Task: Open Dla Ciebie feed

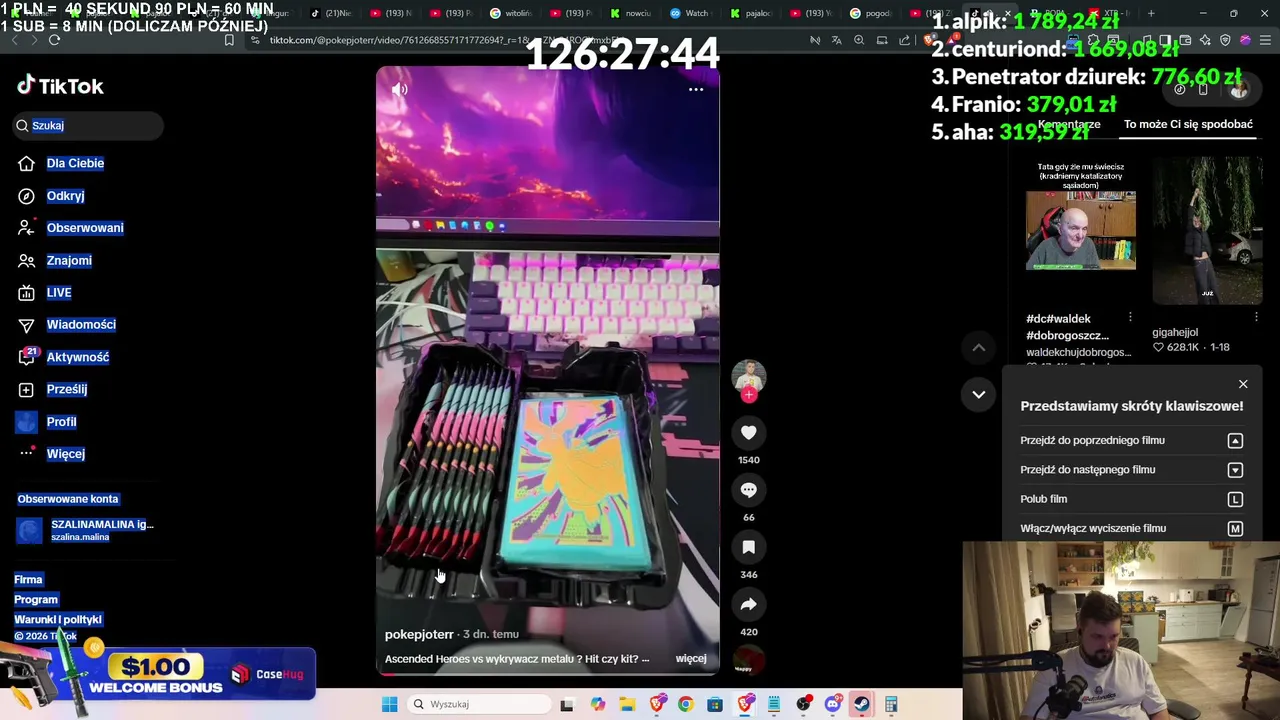Action: pyautogui.click(x=75, y=163)
